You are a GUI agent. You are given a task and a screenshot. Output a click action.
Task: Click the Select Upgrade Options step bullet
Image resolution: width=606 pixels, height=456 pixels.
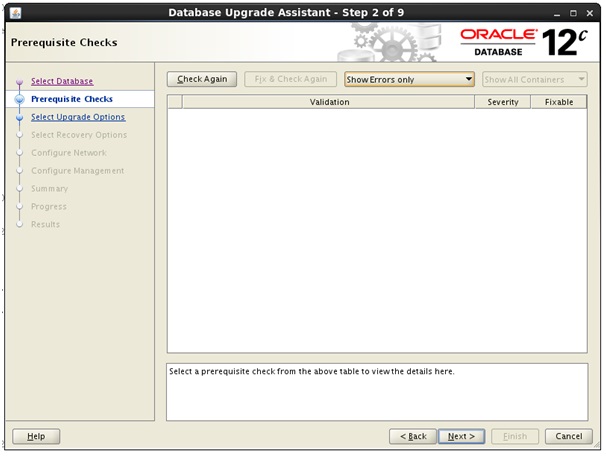pyautogui.click(x=19, y=117)
